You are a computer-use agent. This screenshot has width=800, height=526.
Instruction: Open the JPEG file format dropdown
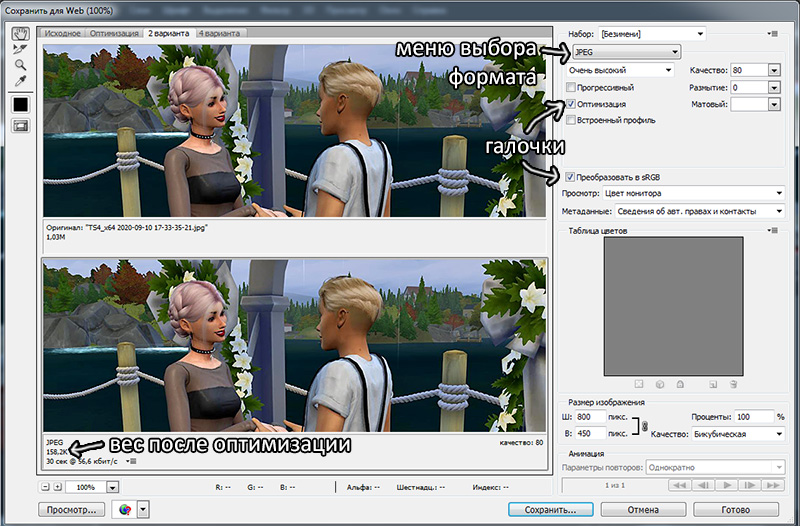626,52
